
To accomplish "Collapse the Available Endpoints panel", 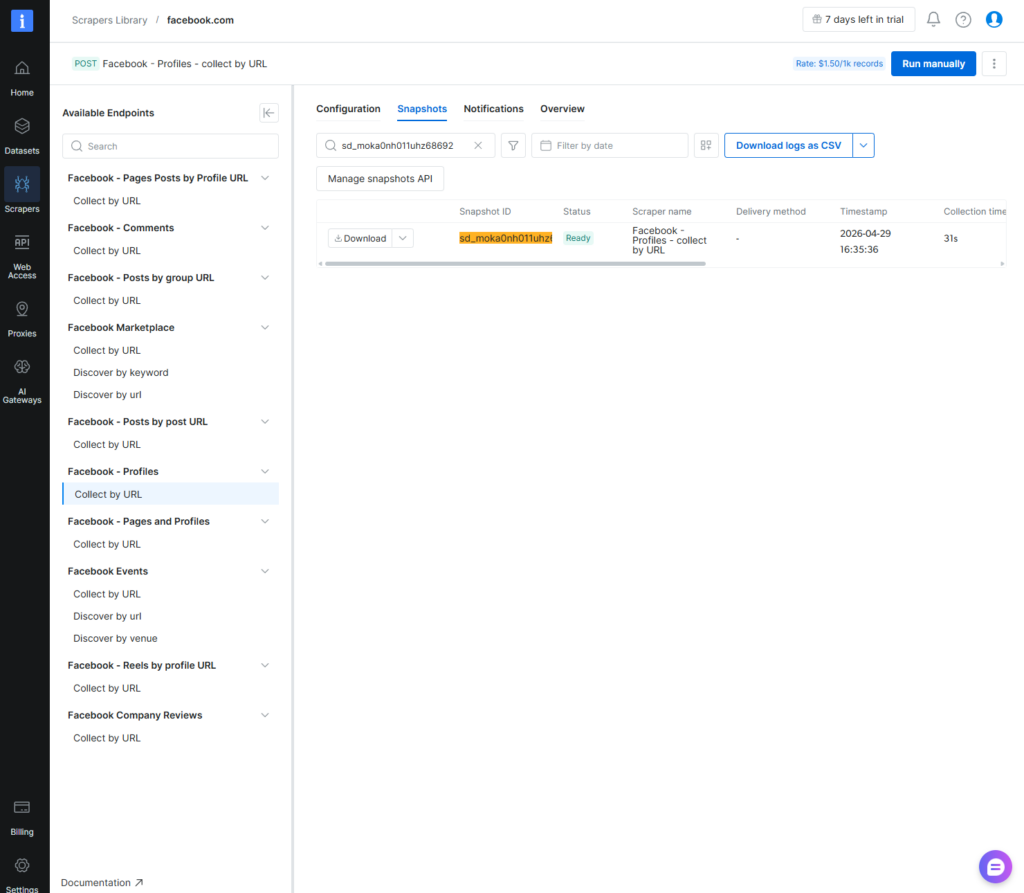I will (x=268, y=112).
